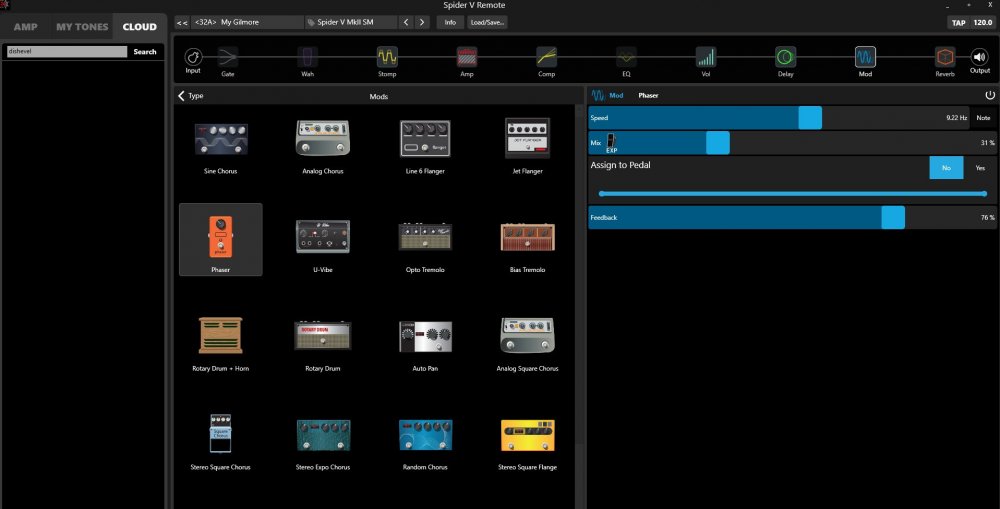Toggle the Mod effect power button
The width and height of the screenshot is (1000, 509).
click(990, 95)
